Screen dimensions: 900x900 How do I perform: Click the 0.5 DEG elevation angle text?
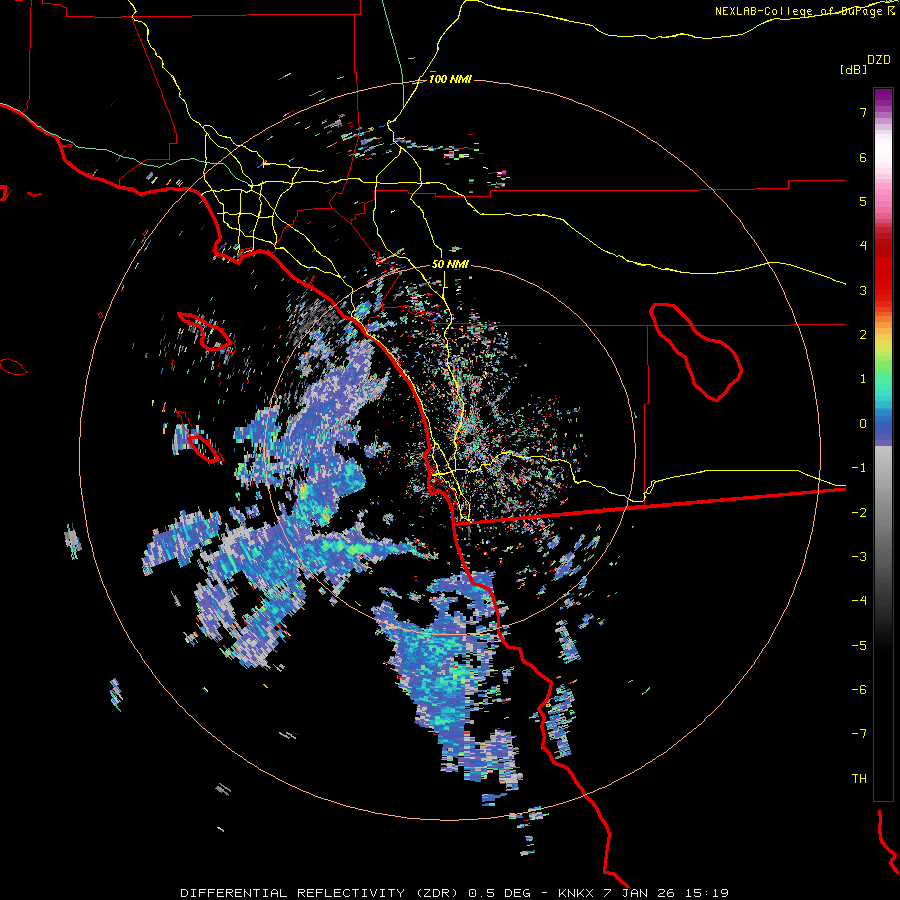pos(499,893)
